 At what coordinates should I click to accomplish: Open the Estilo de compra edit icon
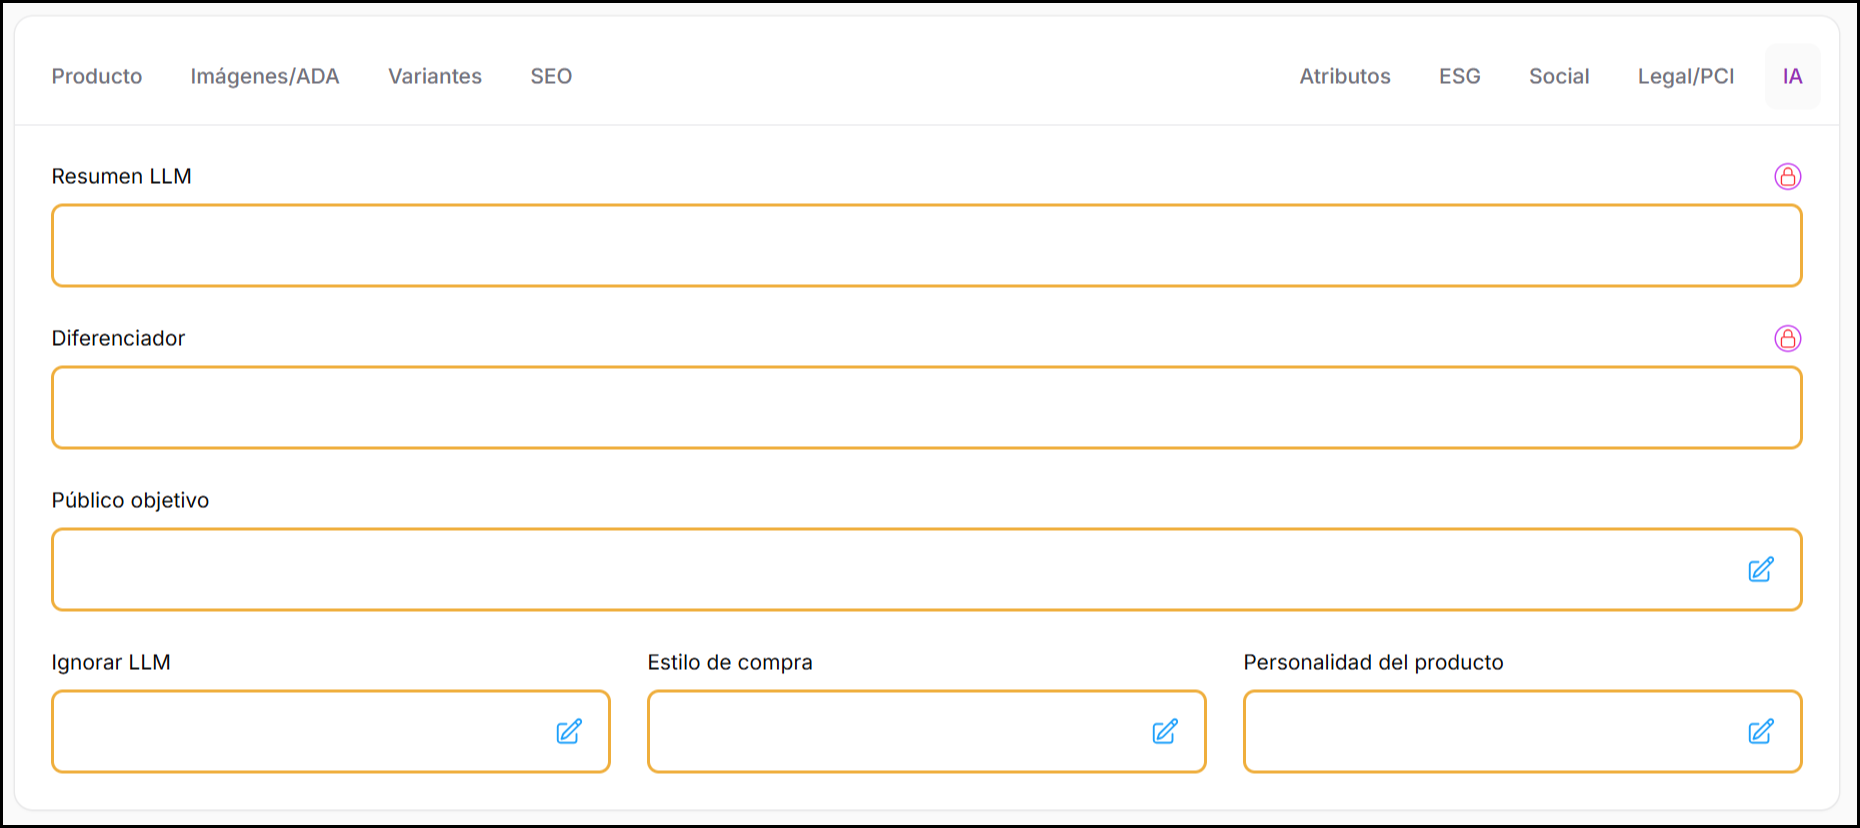1164,732
